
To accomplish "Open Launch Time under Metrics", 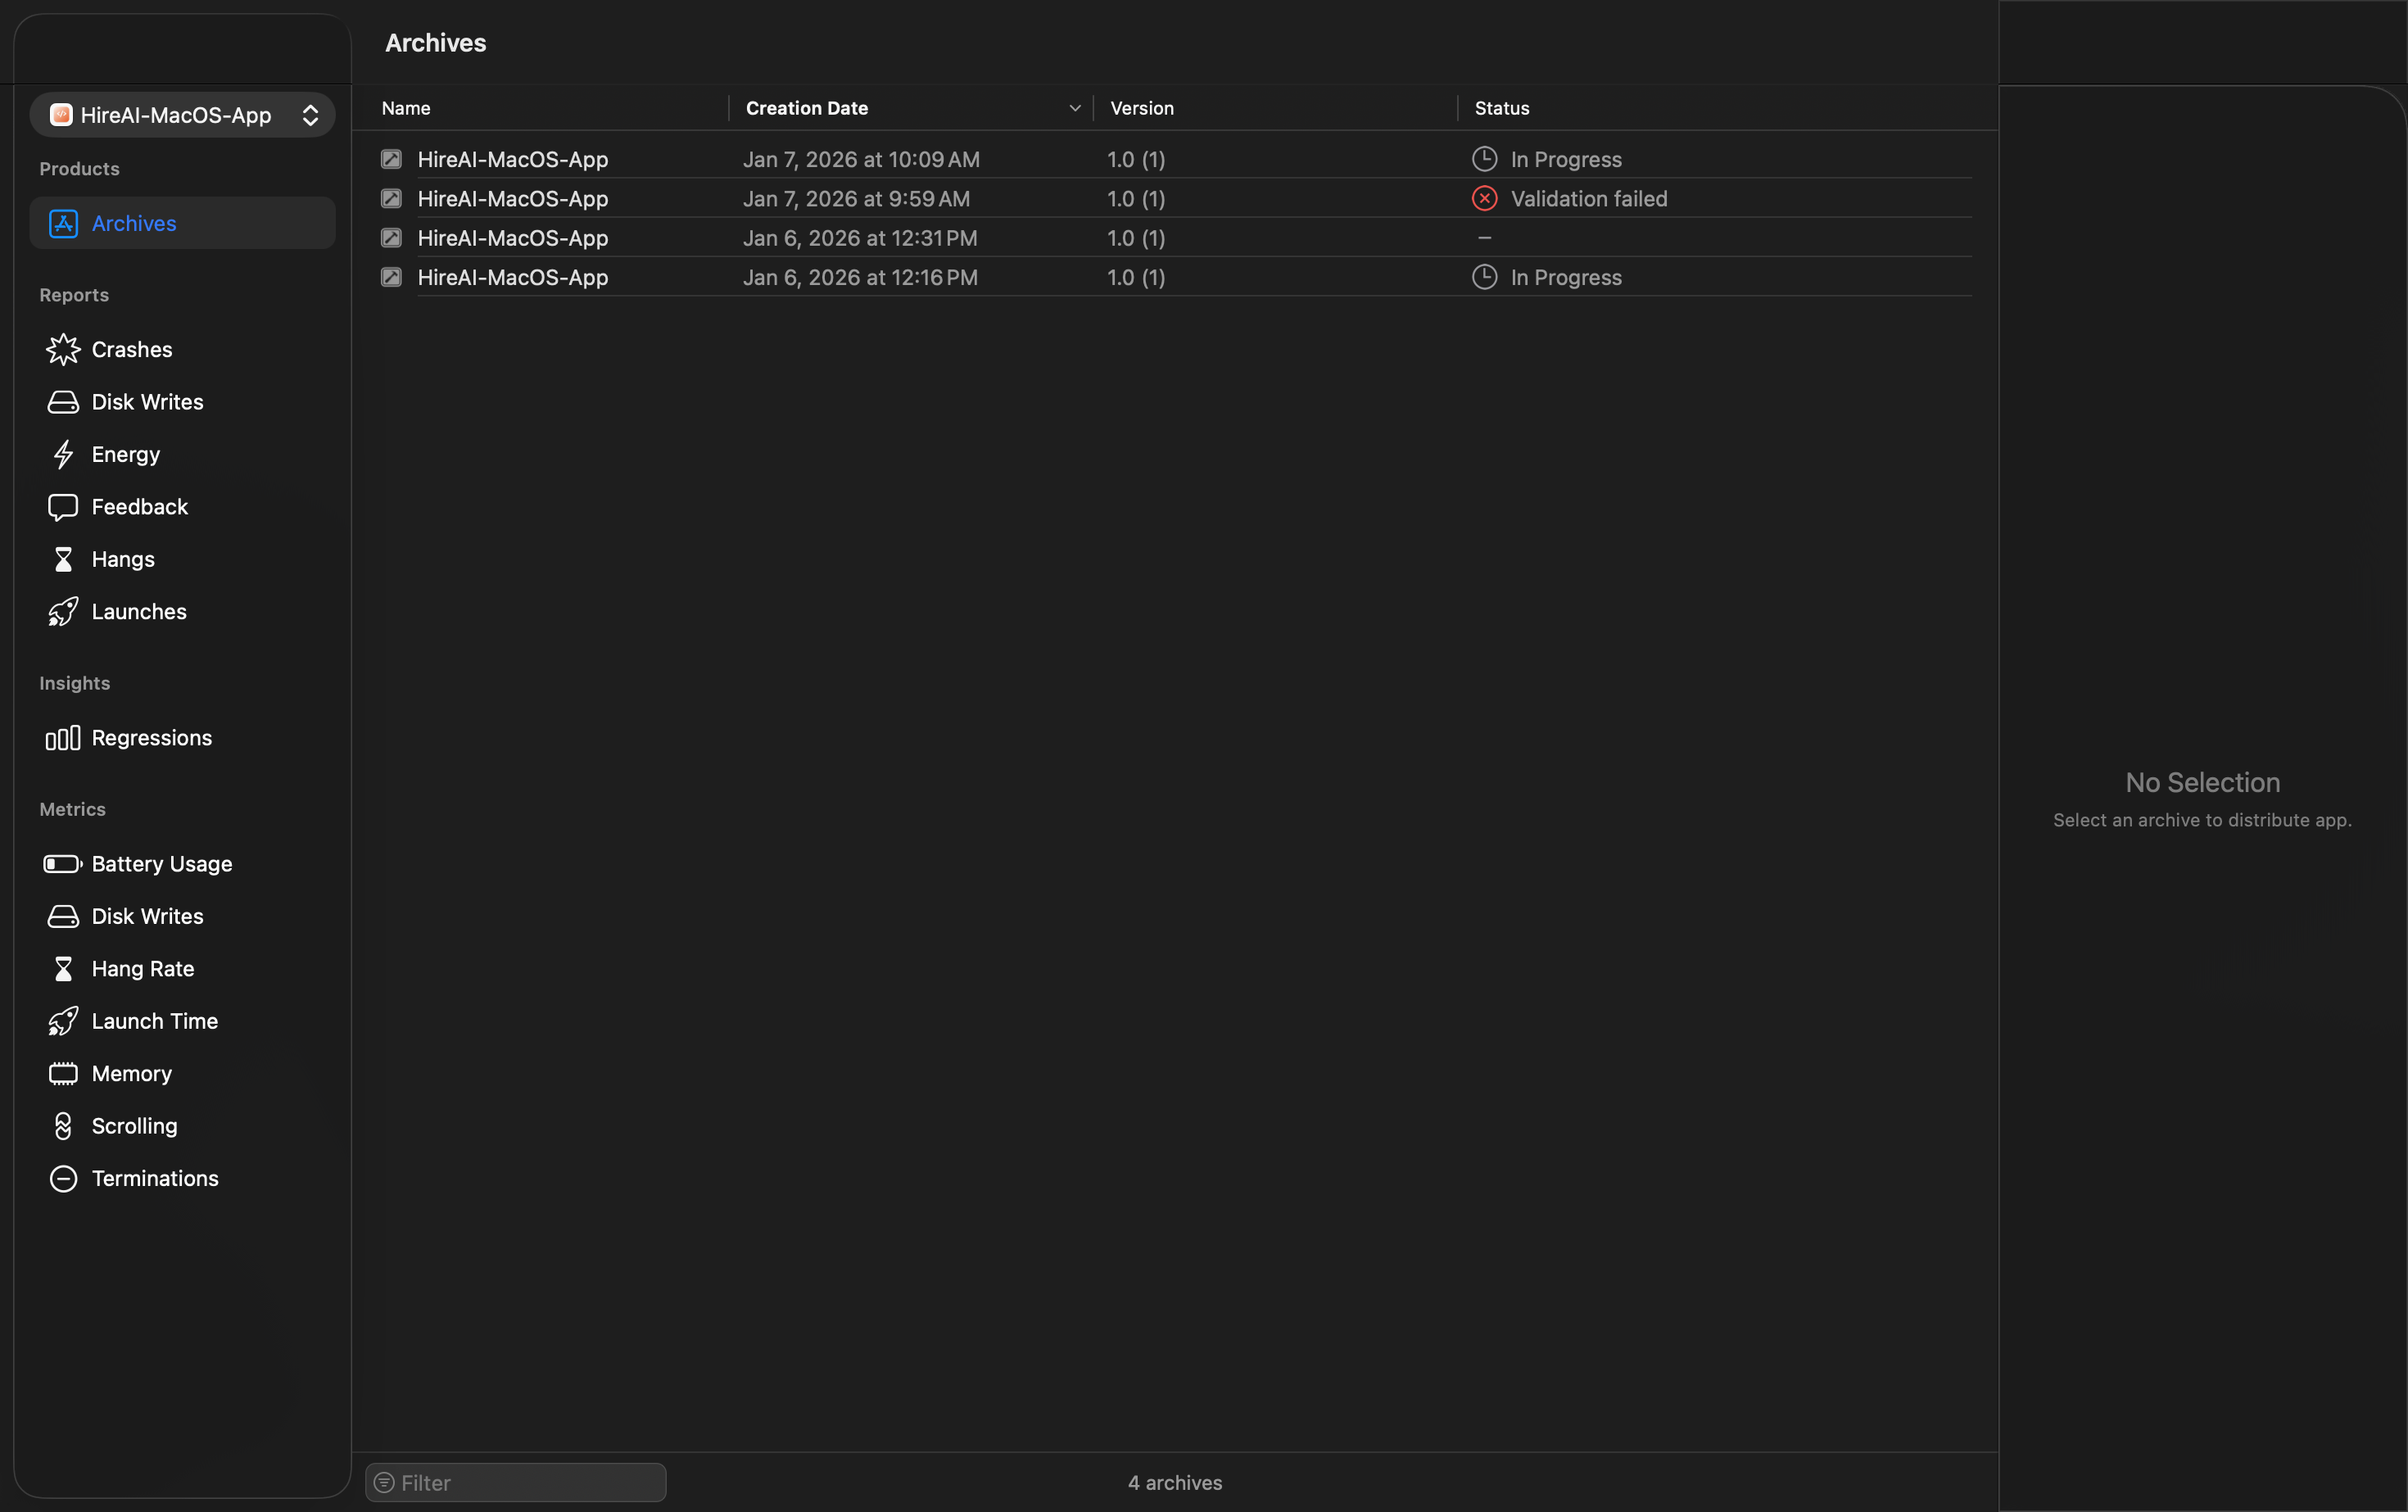I will (154, 1021).
